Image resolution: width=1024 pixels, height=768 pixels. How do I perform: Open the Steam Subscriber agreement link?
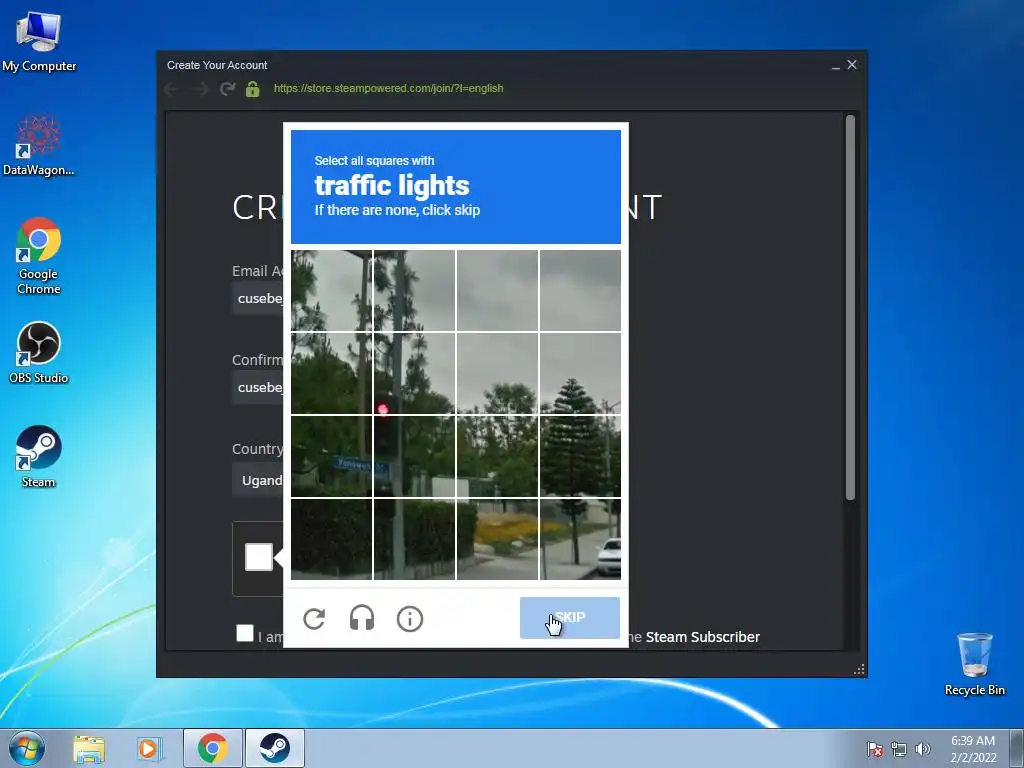click(703, 637)
